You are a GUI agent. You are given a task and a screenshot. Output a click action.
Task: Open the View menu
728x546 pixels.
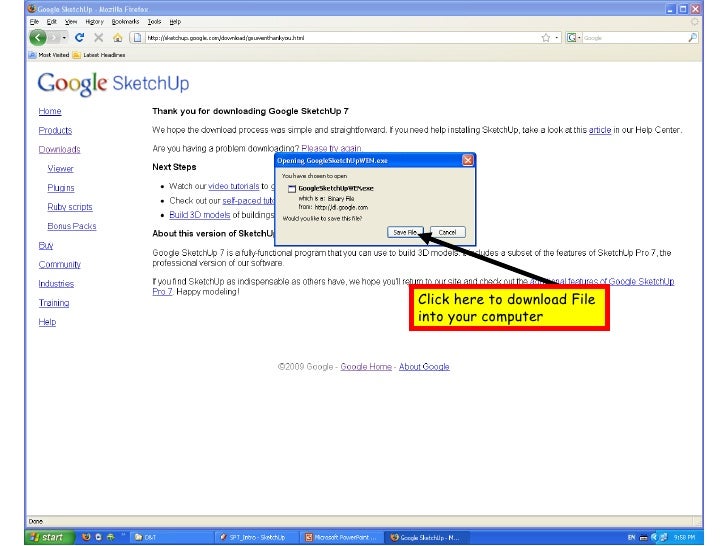click(71, 21)
